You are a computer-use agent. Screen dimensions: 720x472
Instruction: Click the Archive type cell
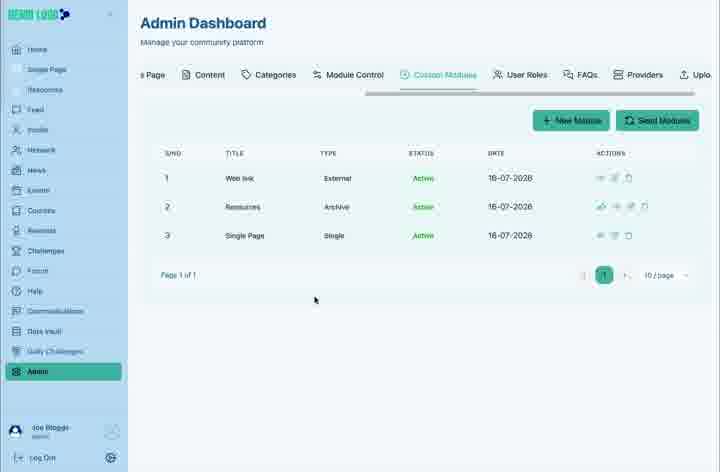click(x=337, y=207)
